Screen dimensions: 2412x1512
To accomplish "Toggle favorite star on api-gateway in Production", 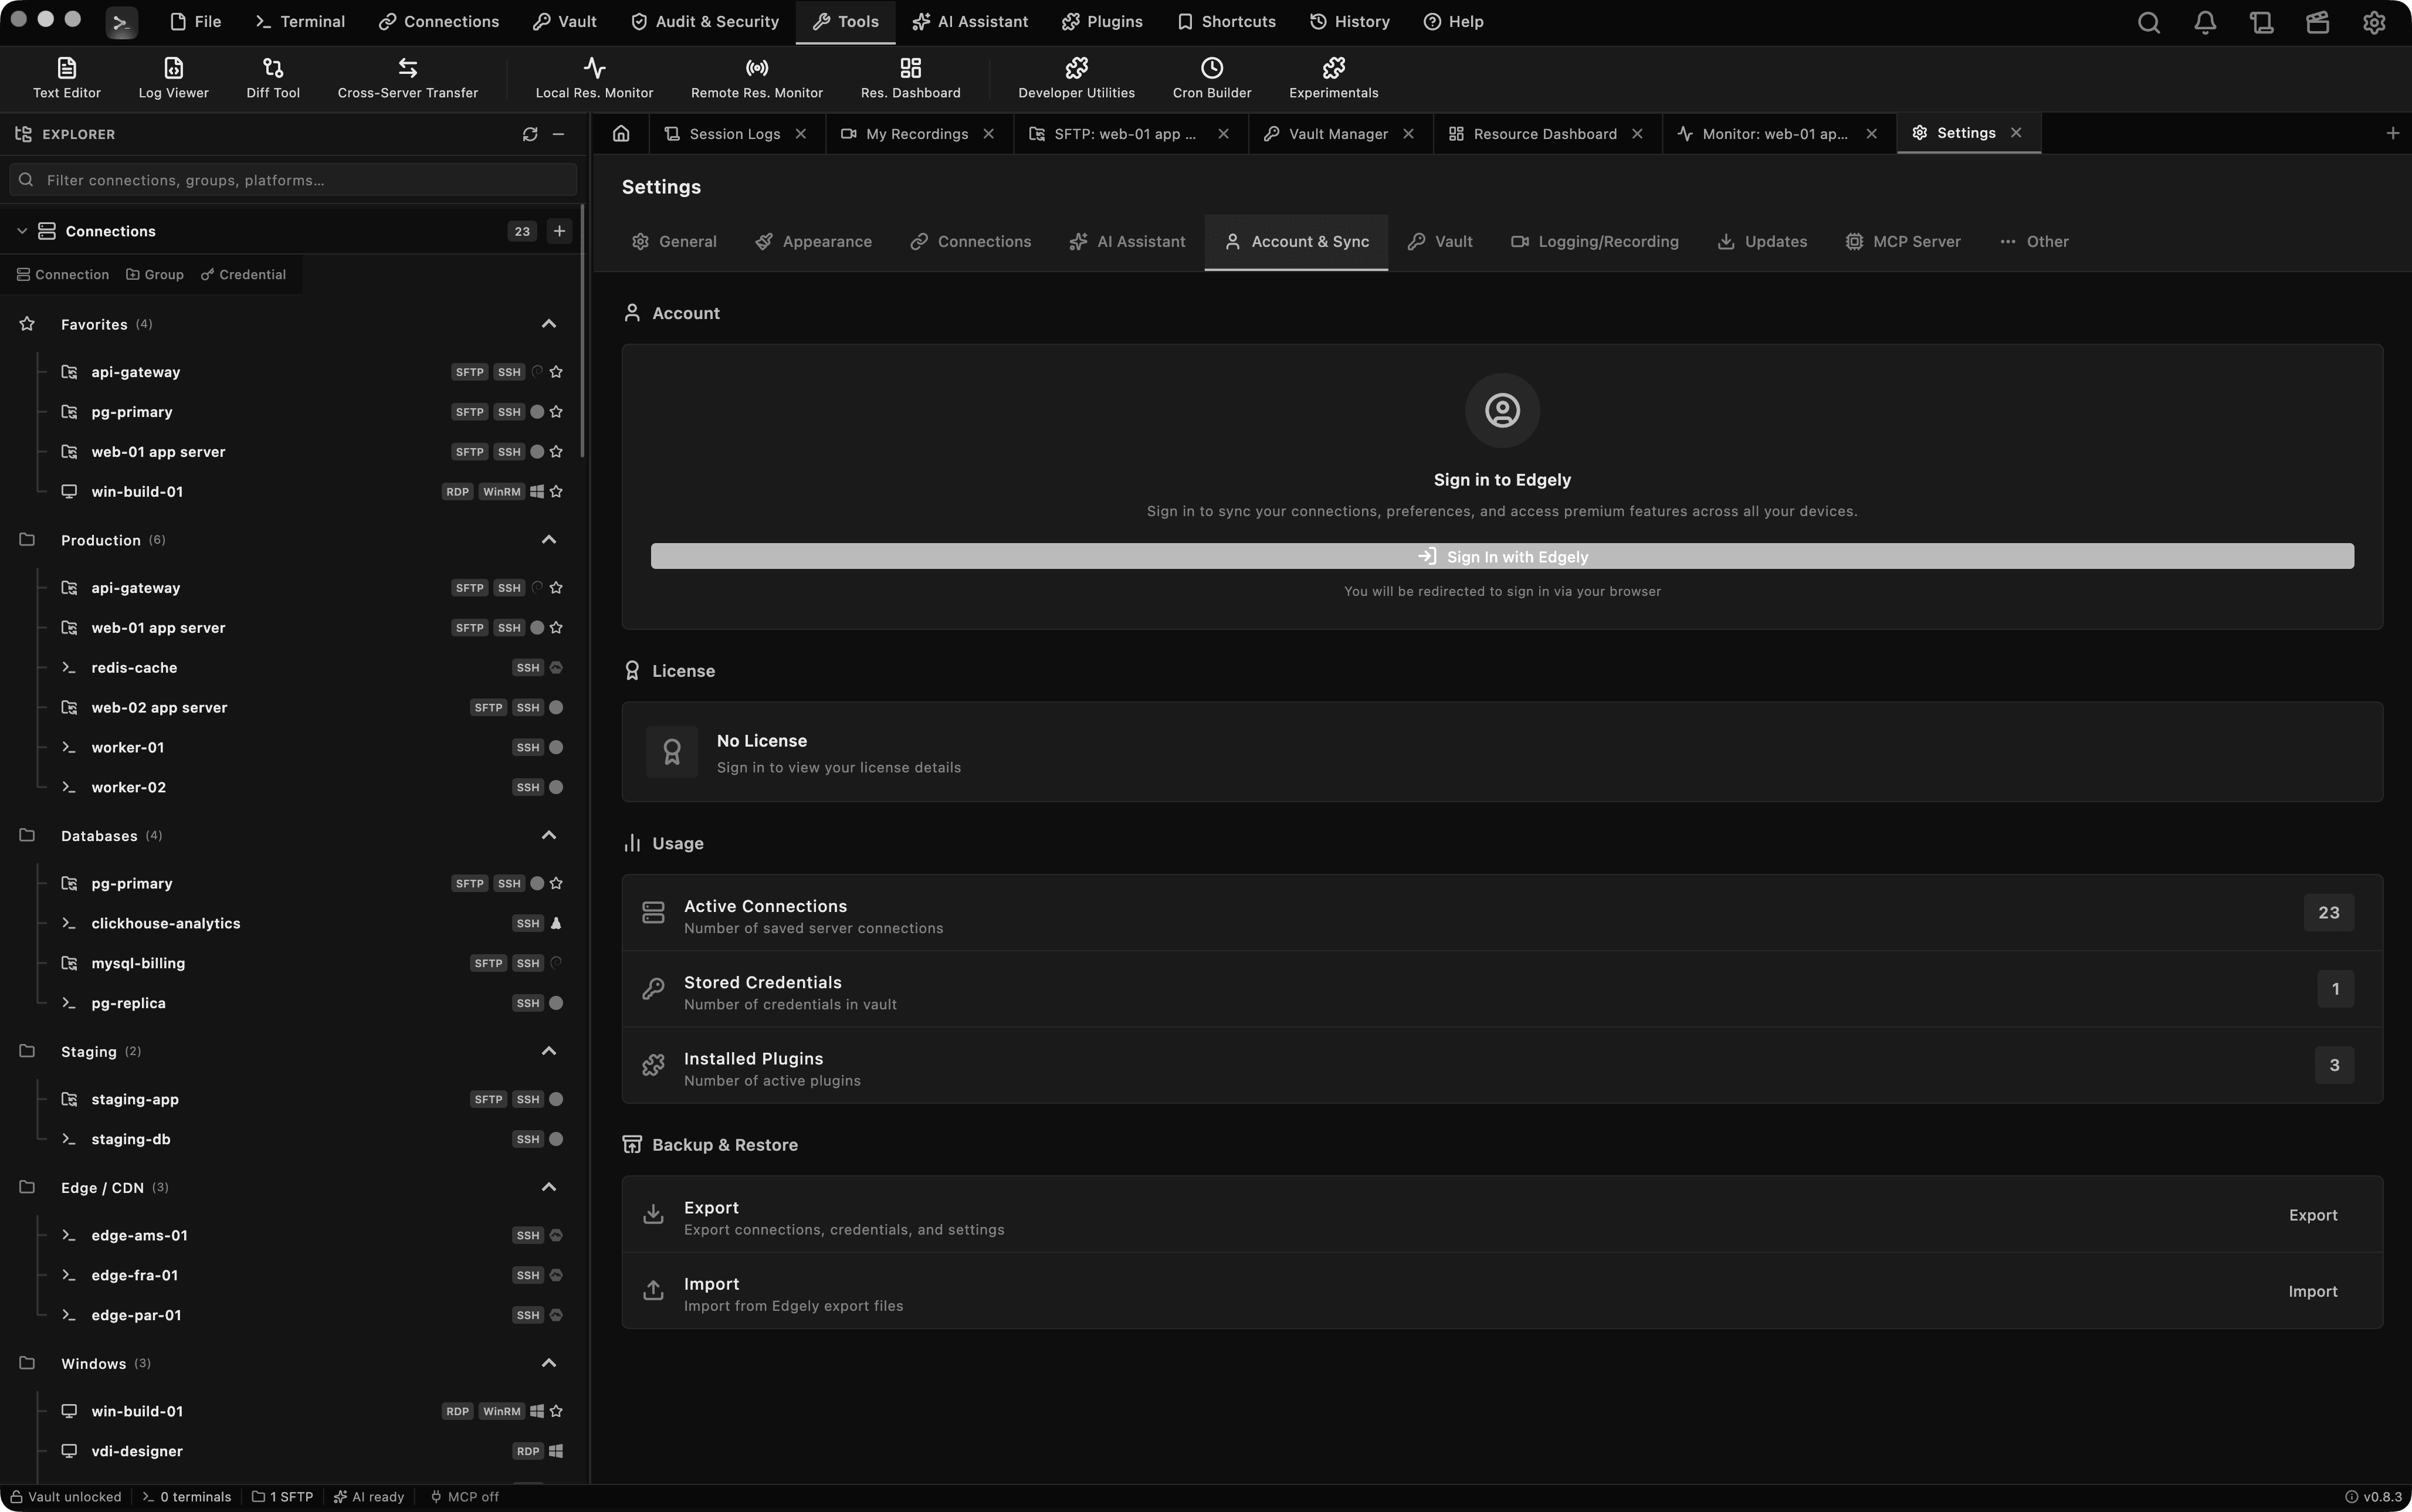I will [x=556, y=588].
